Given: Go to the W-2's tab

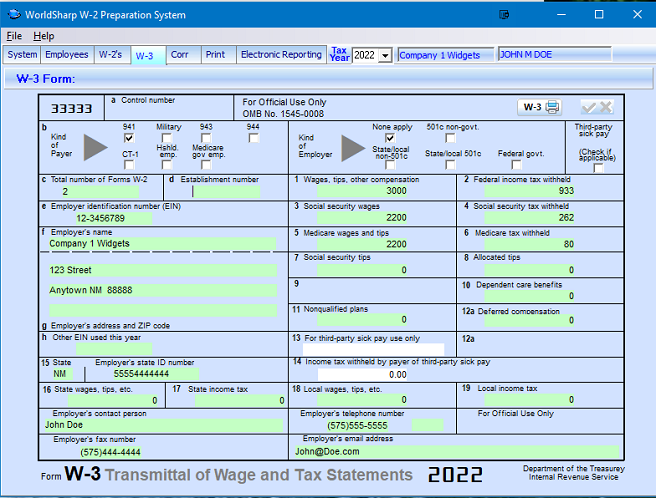Looking at the screenshot, I should (111, 55).
